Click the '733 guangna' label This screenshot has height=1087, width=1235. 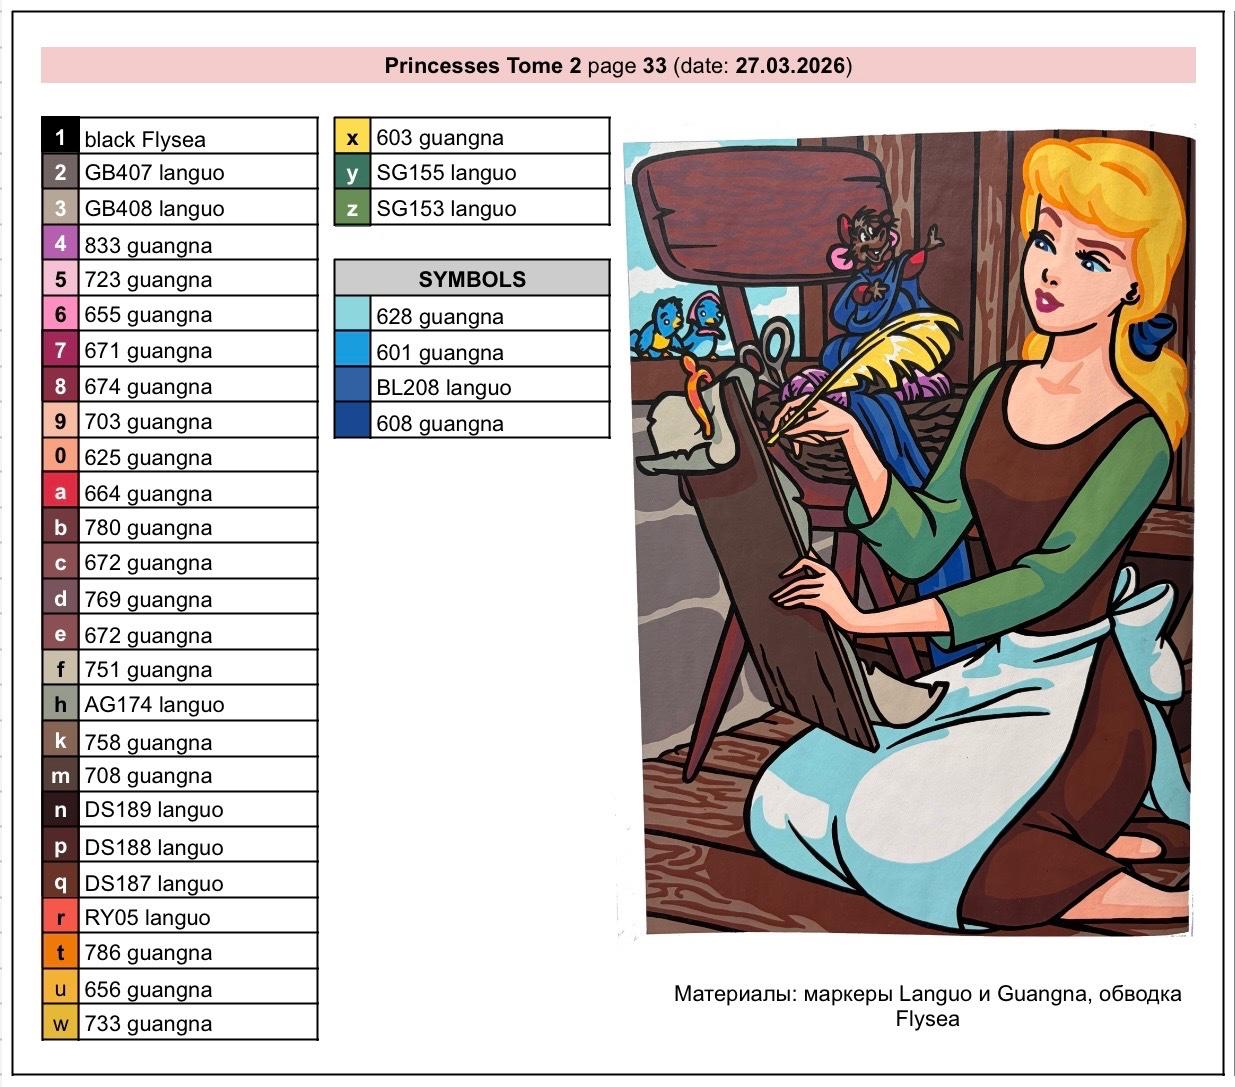[x=148, y=1023]
